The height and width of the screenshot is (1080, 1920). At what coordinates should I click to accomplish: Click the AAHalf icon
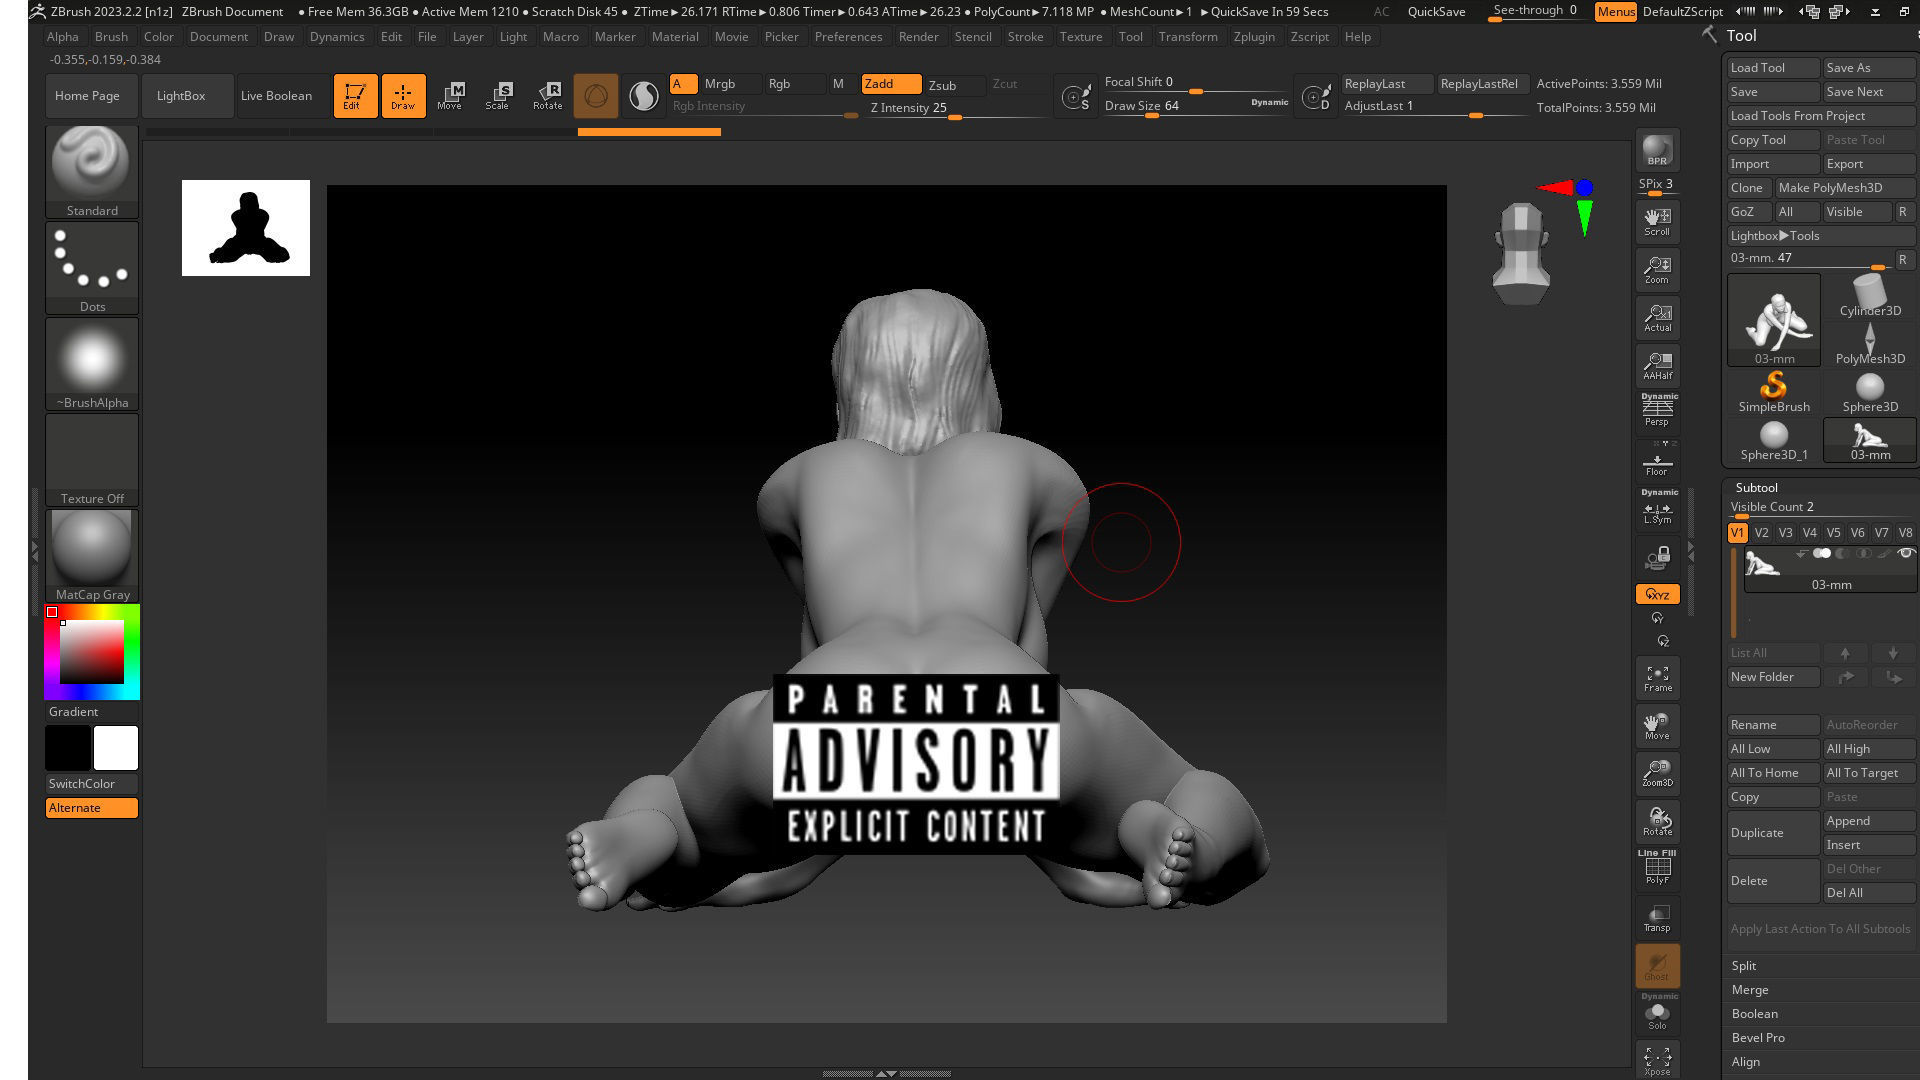1657,366
